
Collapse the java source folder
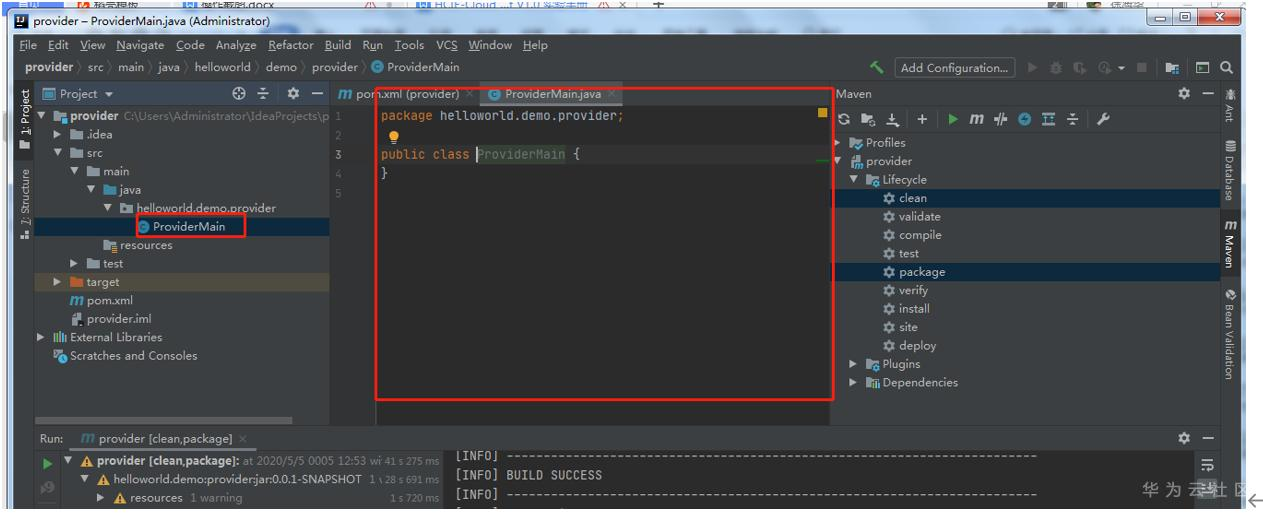tap(91, 189)
